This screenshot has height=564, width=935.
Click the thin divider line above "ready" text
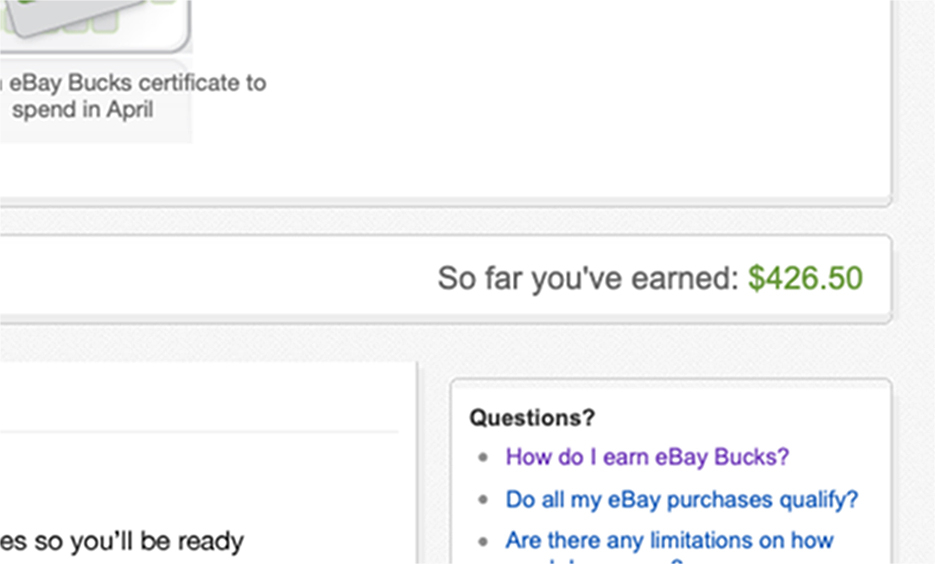(x=199, y=432)
